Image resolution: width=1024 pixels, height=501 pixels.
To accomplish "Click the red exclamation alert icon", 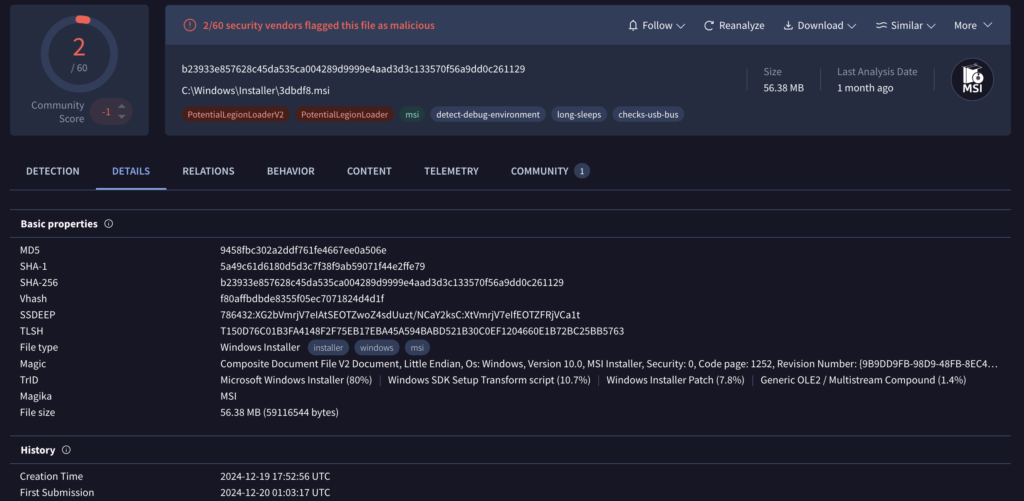I will 189,25.
